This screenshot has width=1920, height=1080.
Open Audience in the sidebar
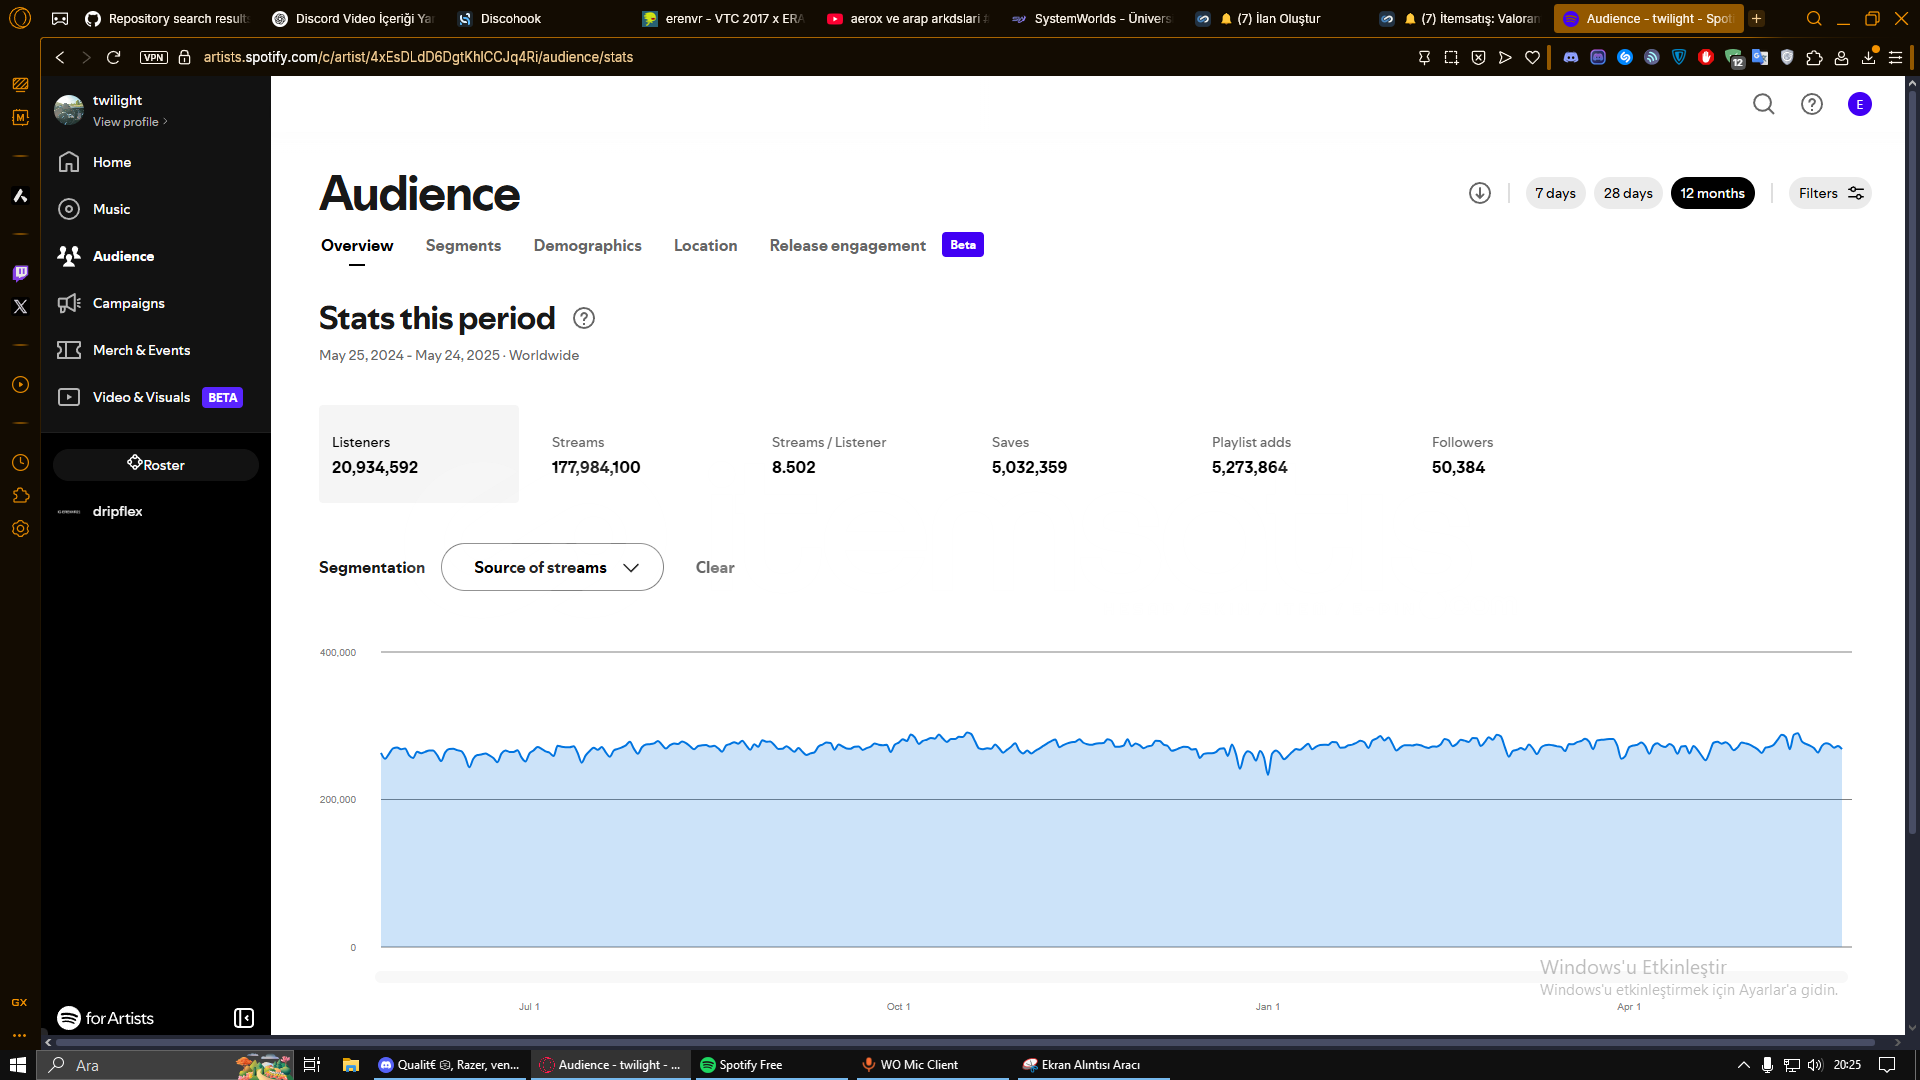(123, 256)
